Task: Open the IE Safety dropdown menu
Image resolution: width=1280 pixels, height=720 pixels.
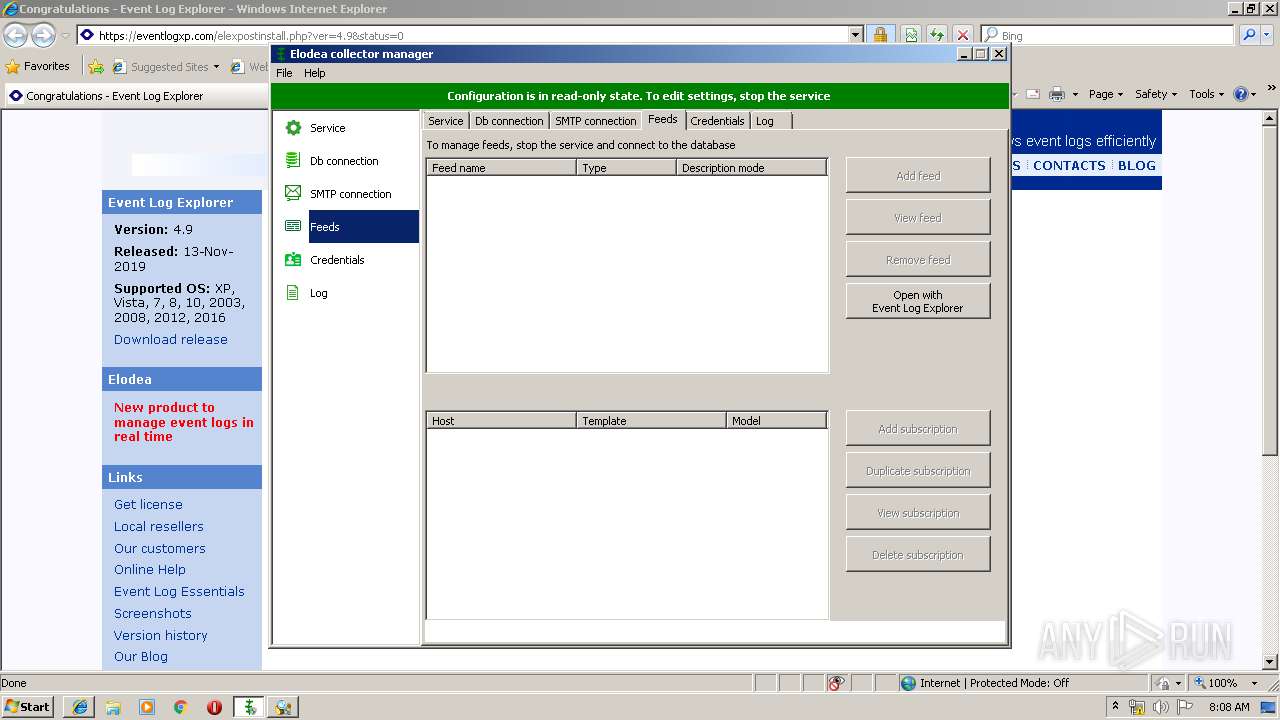Action: tap(1156, 94)
